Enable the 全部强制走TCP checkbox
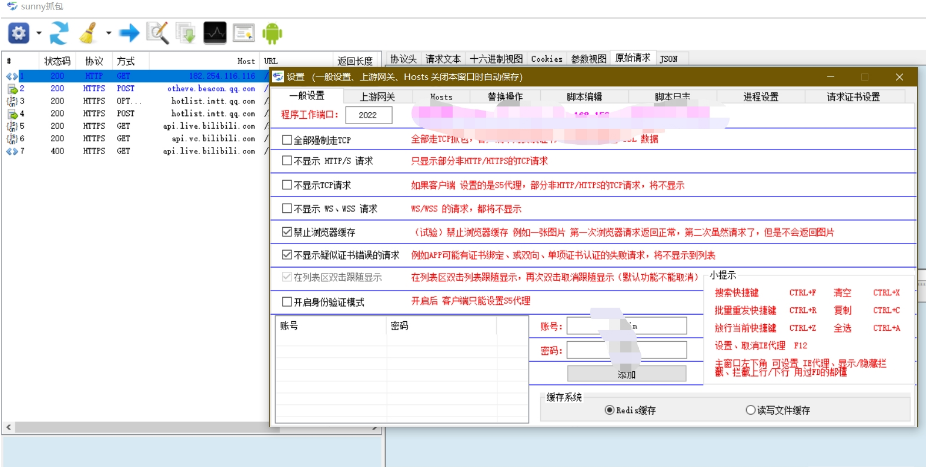This screenshot has width=926, height=467. [287, 140]
